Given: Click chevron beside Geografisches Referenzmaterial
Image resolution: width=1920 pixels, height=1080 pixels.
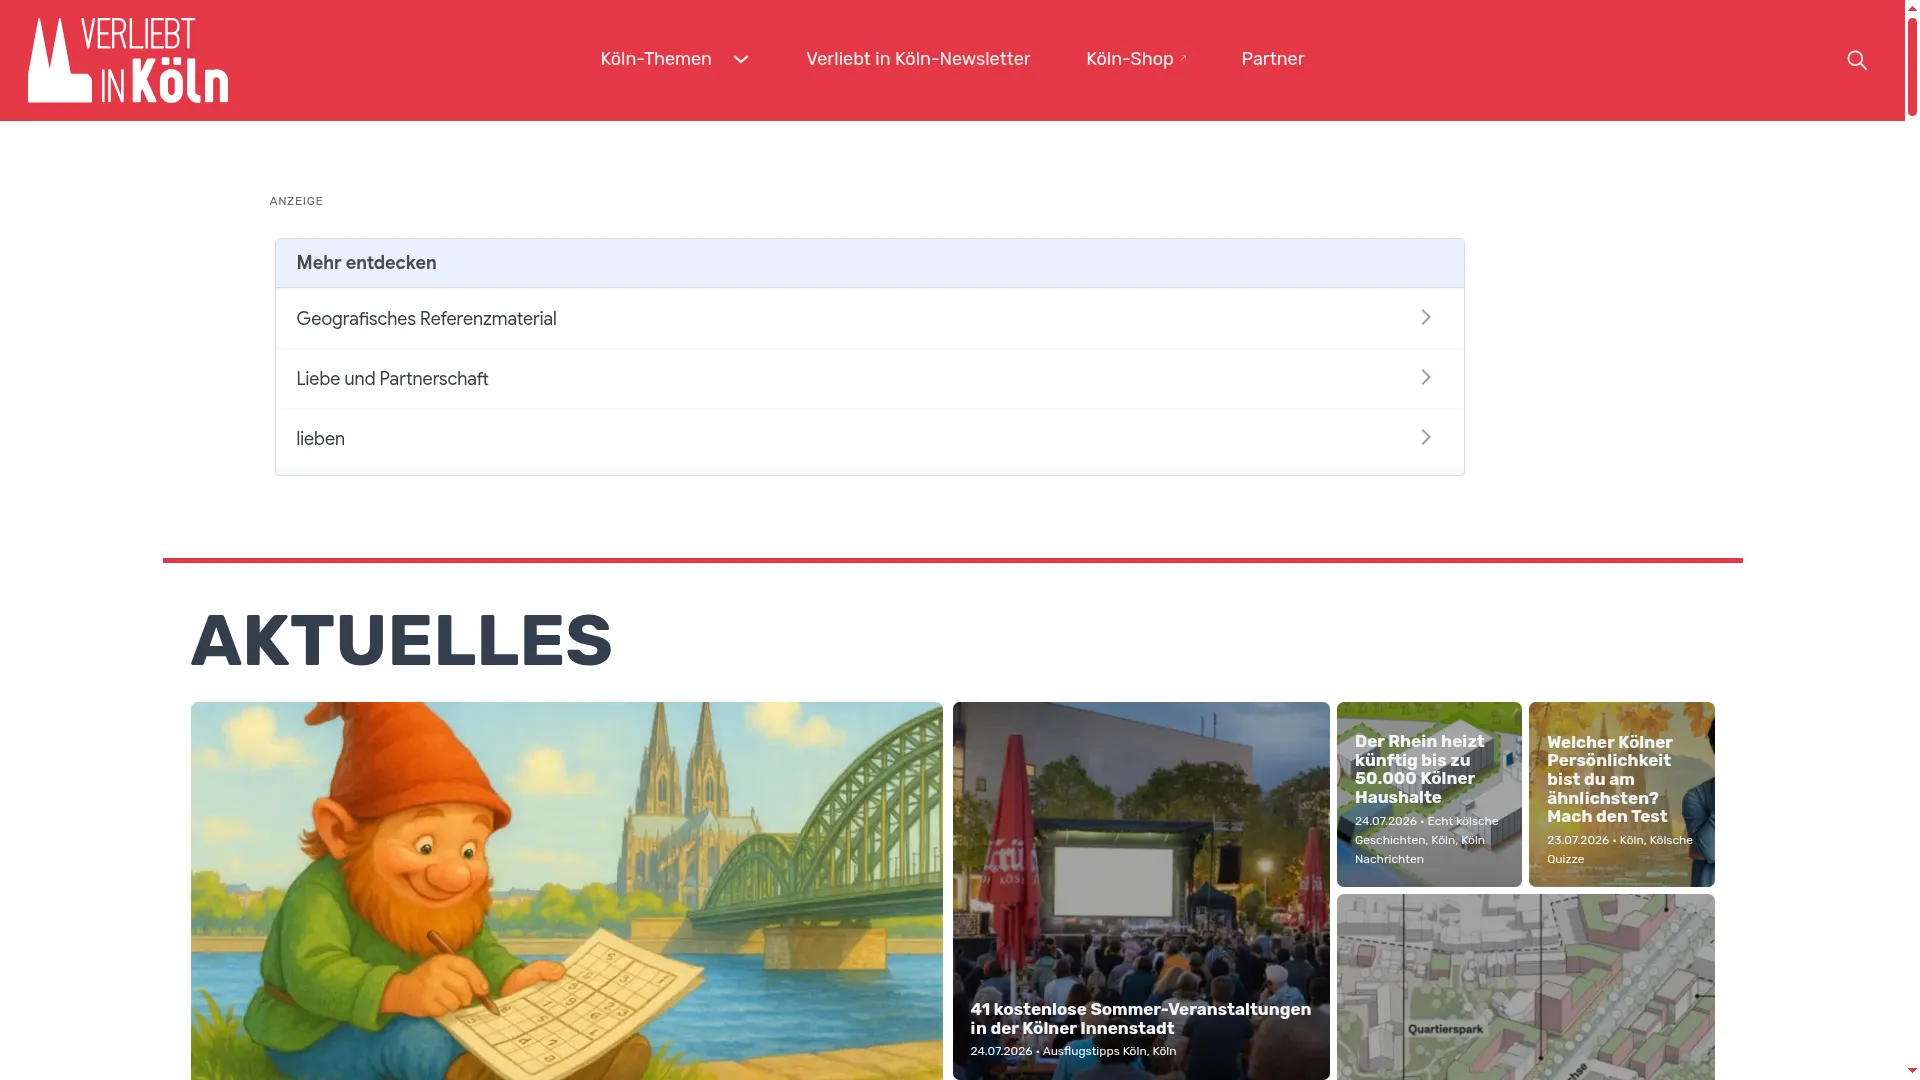Looking at the screenshot, I should pos(1426,317).
